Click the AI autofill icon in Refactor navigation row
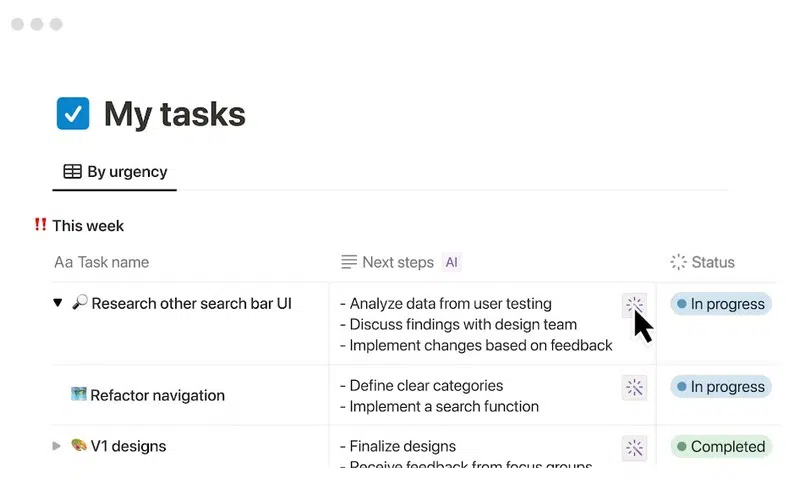This screenshot has height=479, width=800. 634,388
